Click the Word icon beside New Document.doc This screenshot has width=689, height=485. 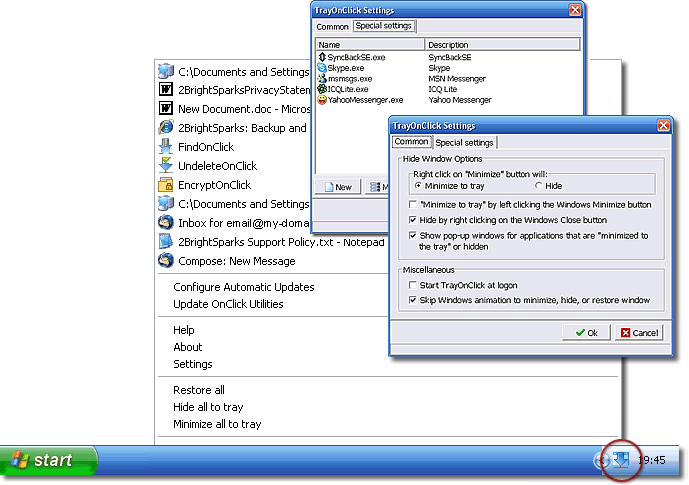(x=166, y=109)
